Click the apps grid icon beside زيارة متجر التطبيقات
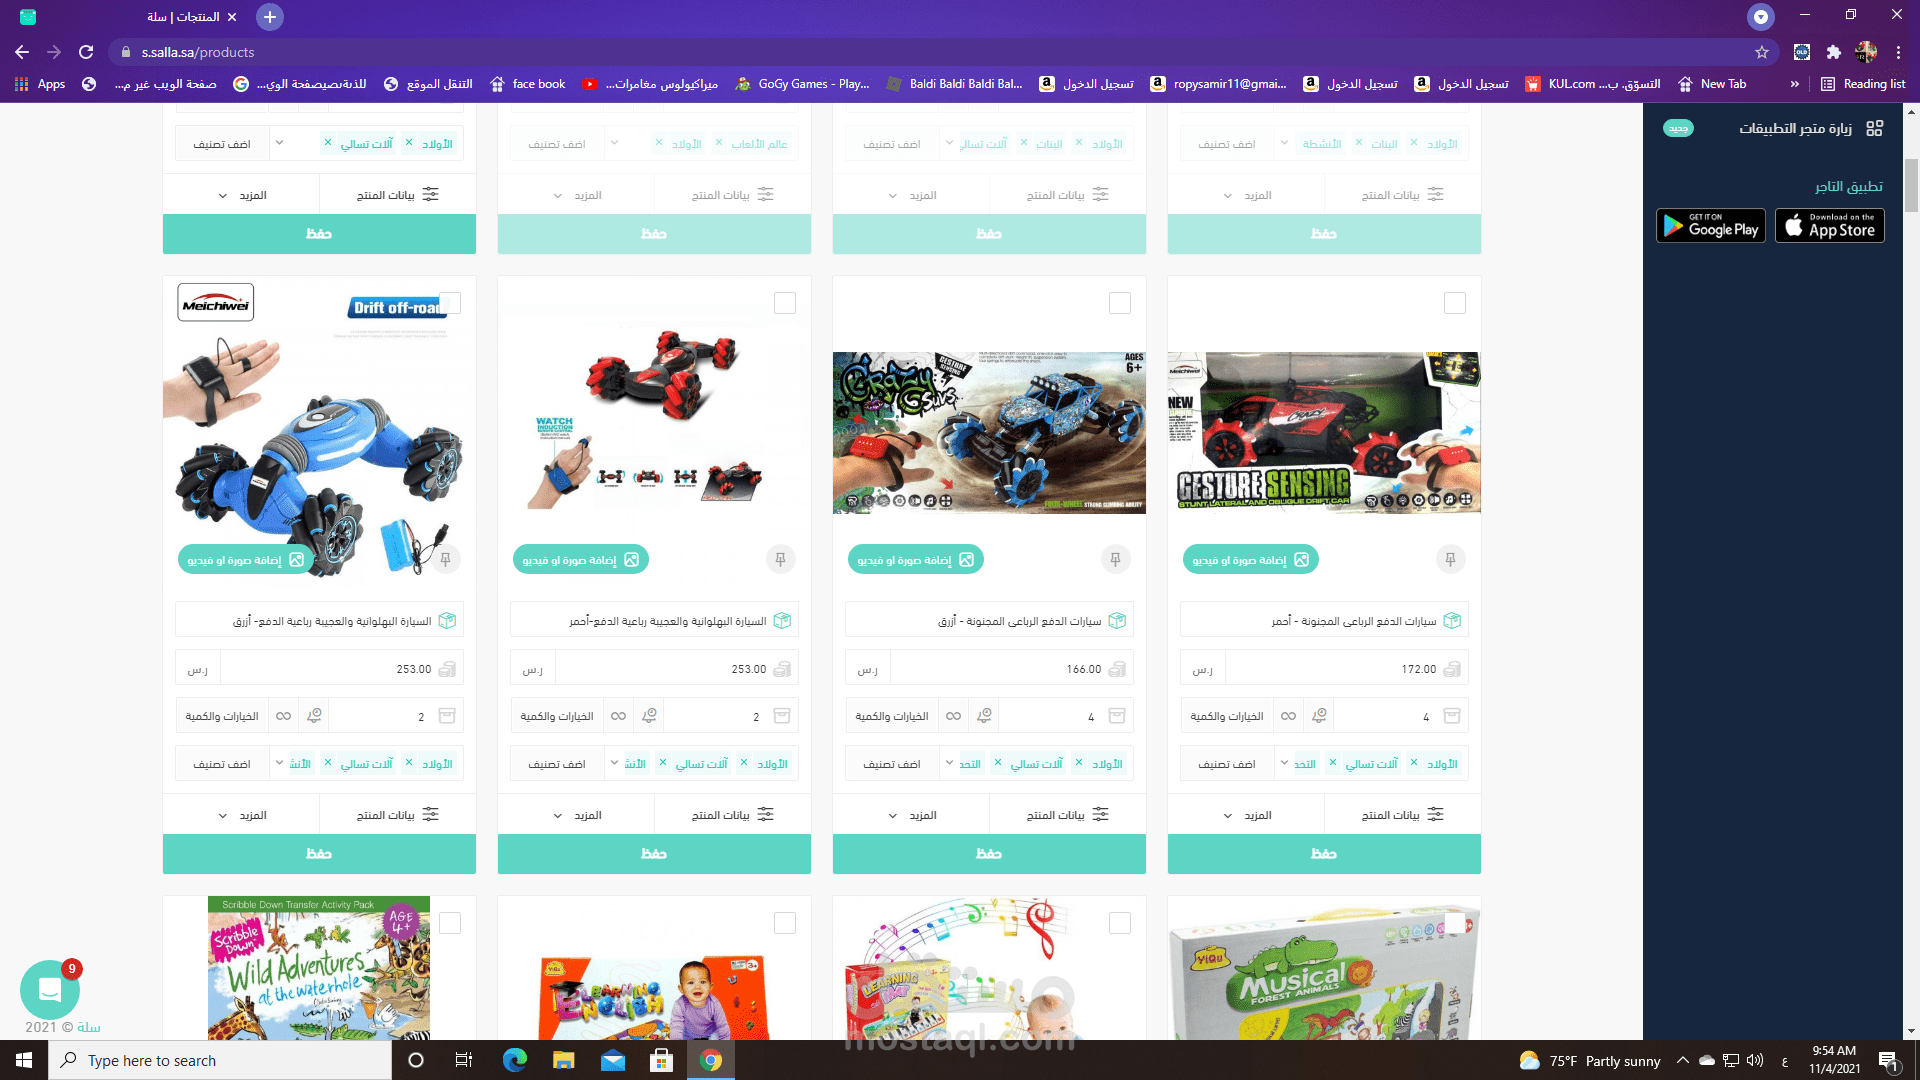Image resolution: width=1920 pixels, height=1080 pixels. pyautogui.click(x=1874, y=128)
